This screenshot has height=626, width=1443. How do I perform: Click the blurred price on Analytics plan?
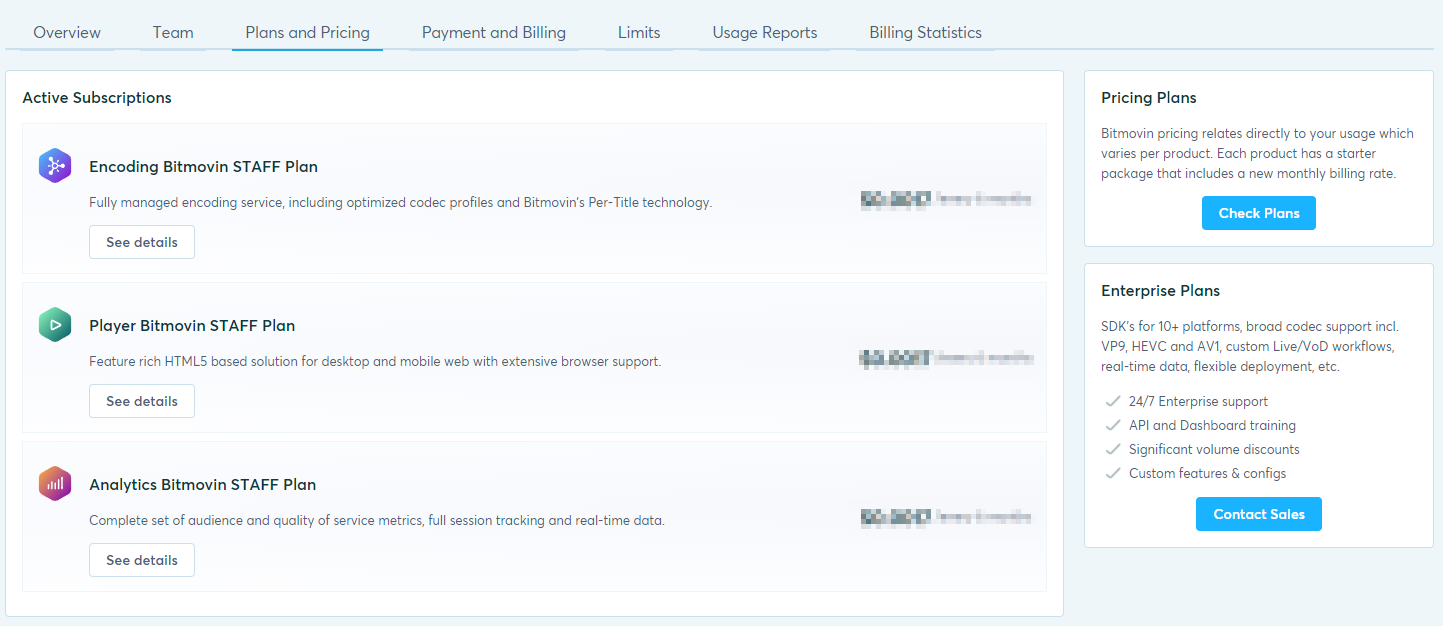tap(946, 517)
